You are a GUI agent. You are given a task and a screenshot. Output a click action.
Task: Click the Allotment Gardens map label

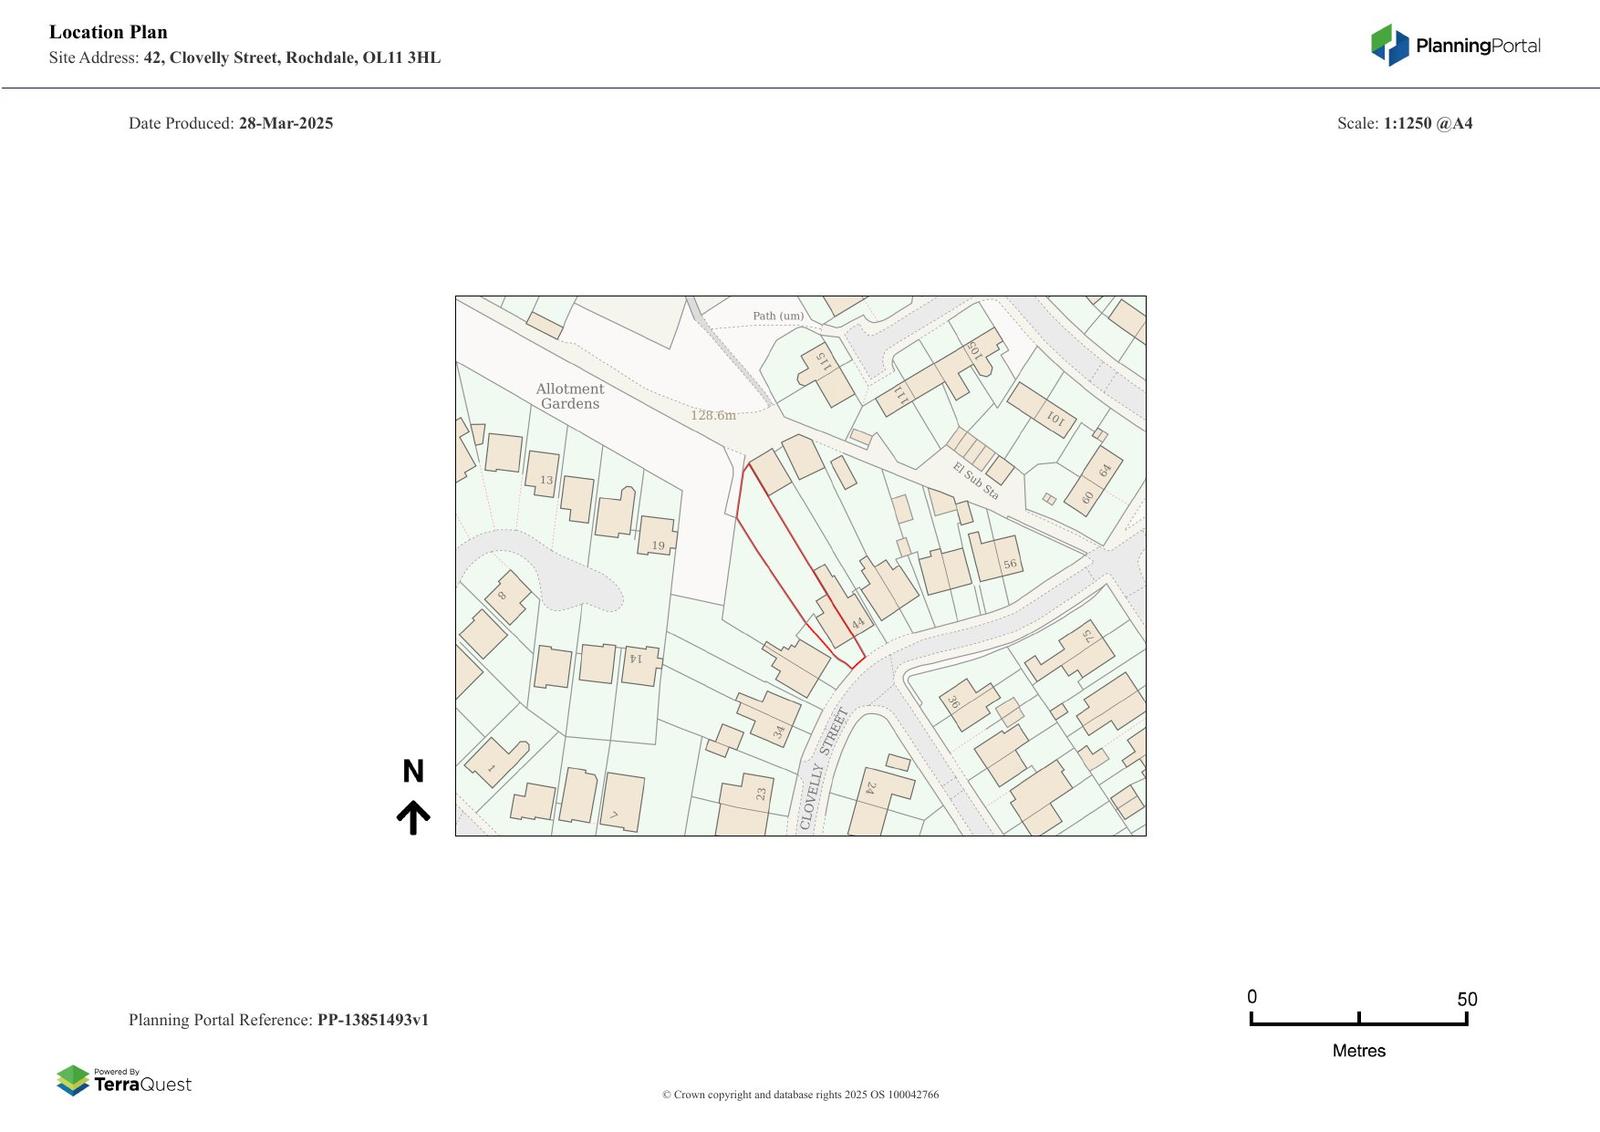(570, 396)
